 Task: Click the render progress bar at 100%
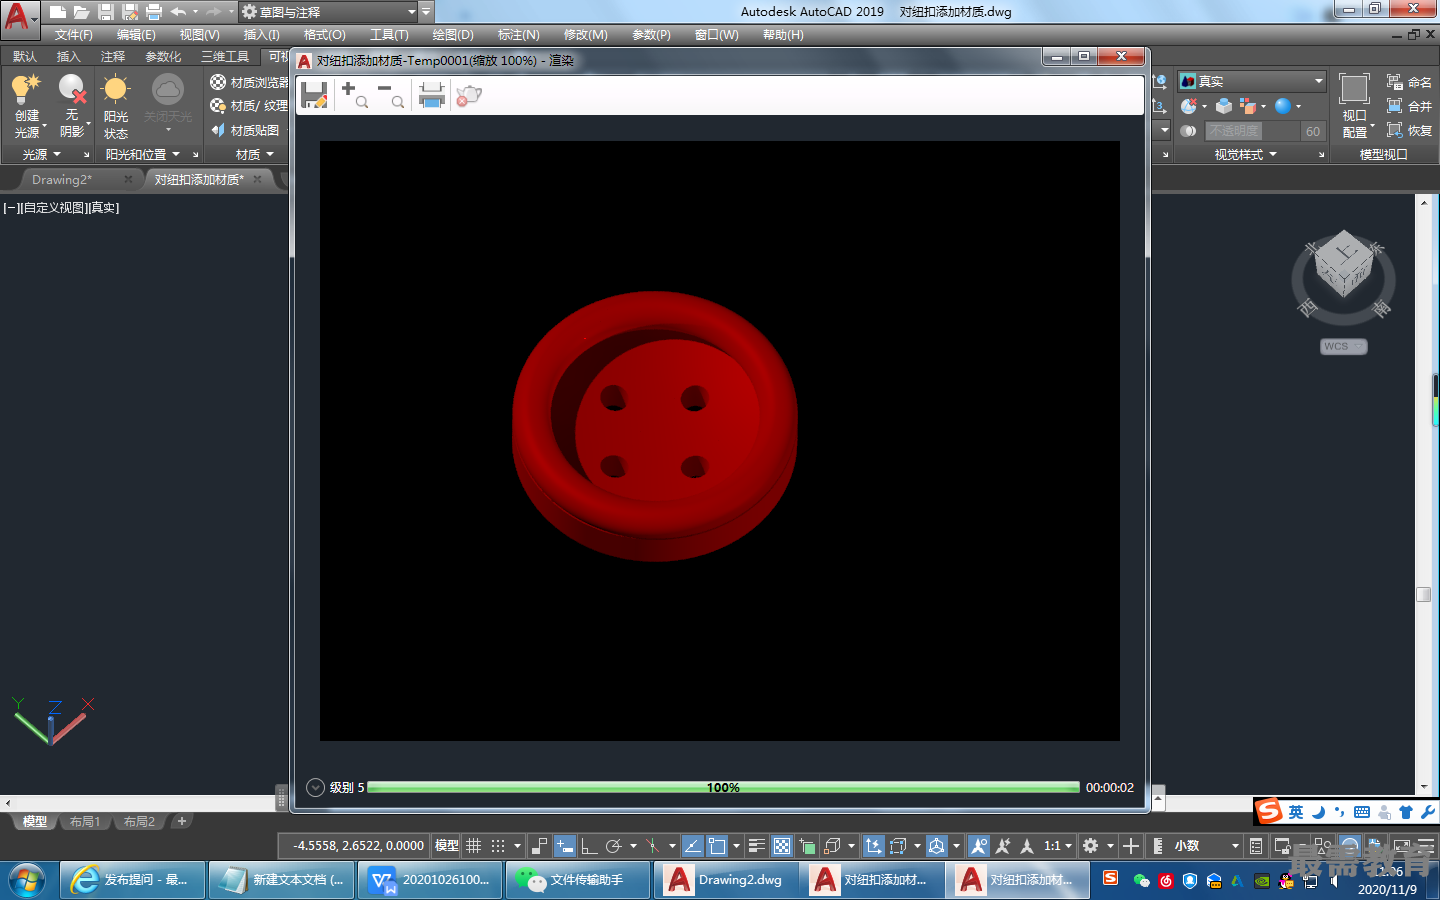pos(723,787)
